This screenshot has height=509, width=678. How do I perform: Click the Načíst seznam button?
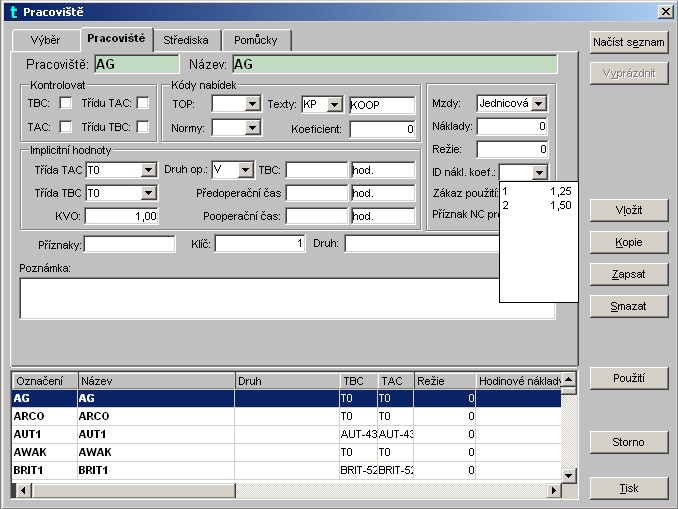pos(629,42)
